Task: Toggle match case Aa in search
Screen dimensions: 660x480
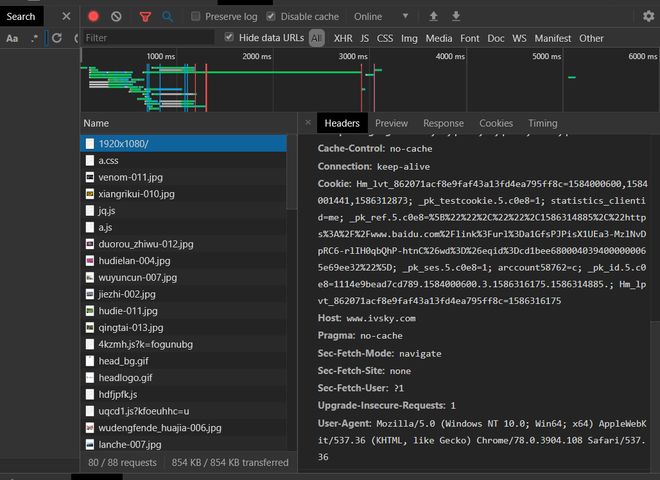Action: (x=12, y=38)
